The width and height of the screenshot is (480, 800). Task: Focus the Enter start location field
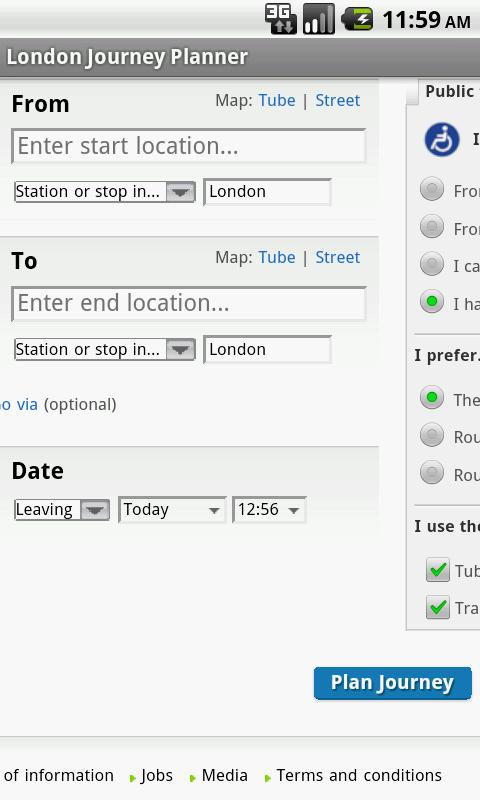(x=188, y=146)
